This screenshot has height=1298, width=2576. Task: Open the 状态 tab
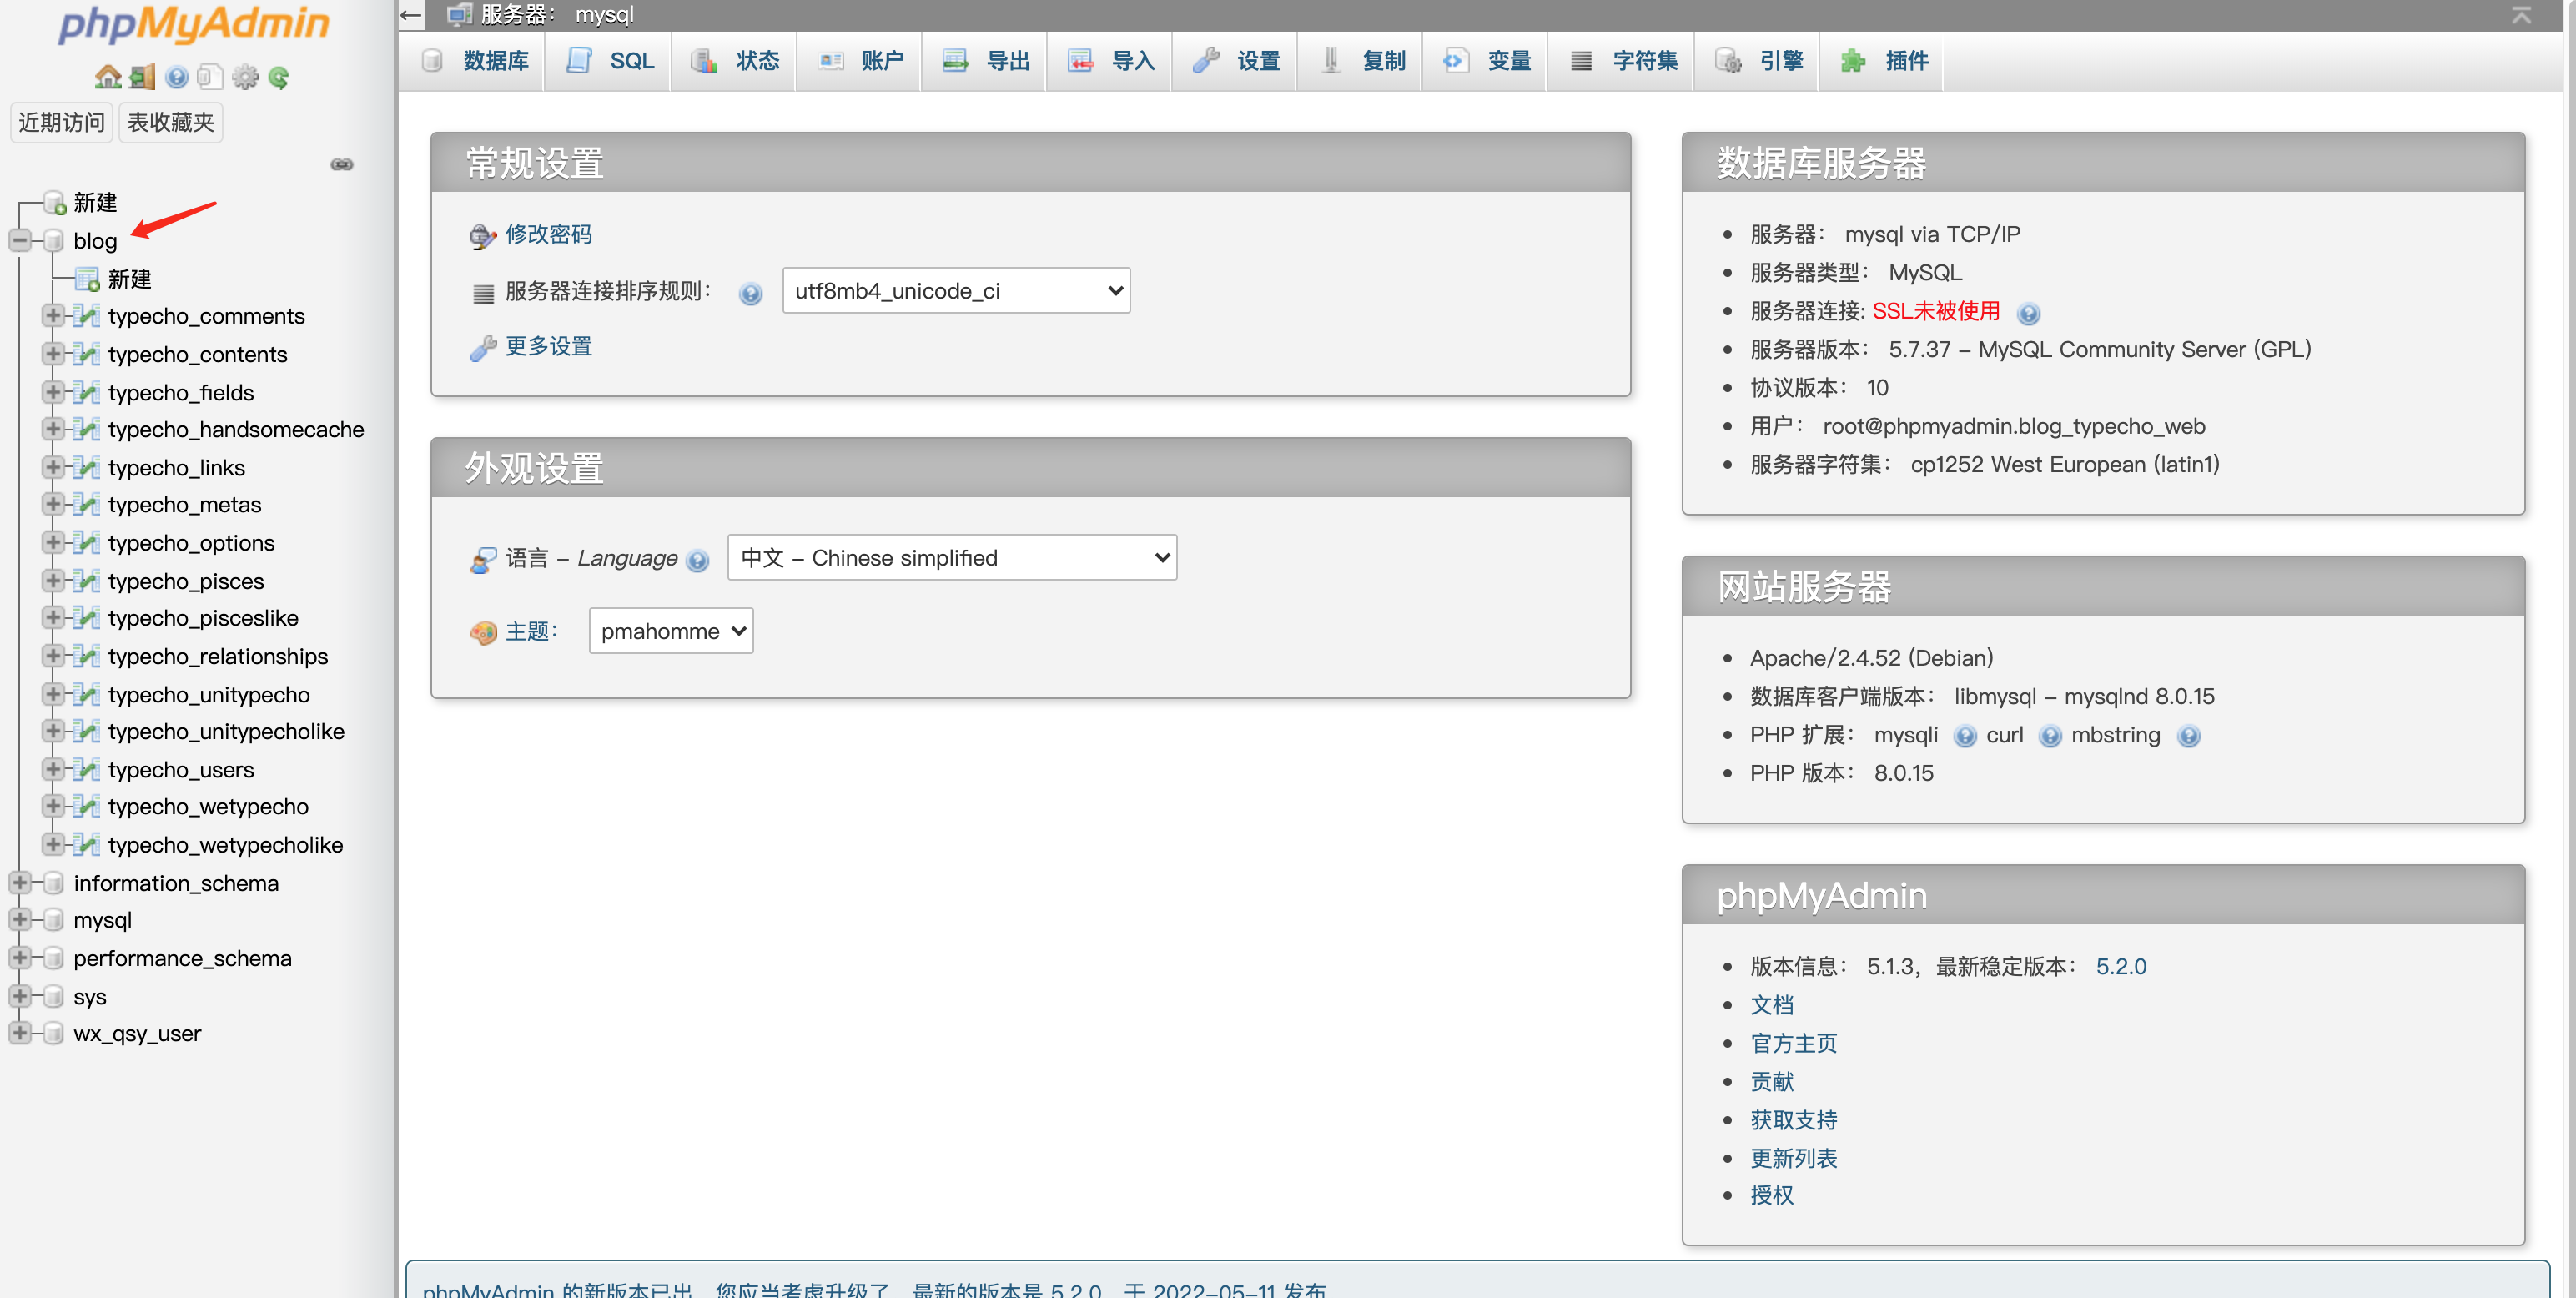coord(736,61)
